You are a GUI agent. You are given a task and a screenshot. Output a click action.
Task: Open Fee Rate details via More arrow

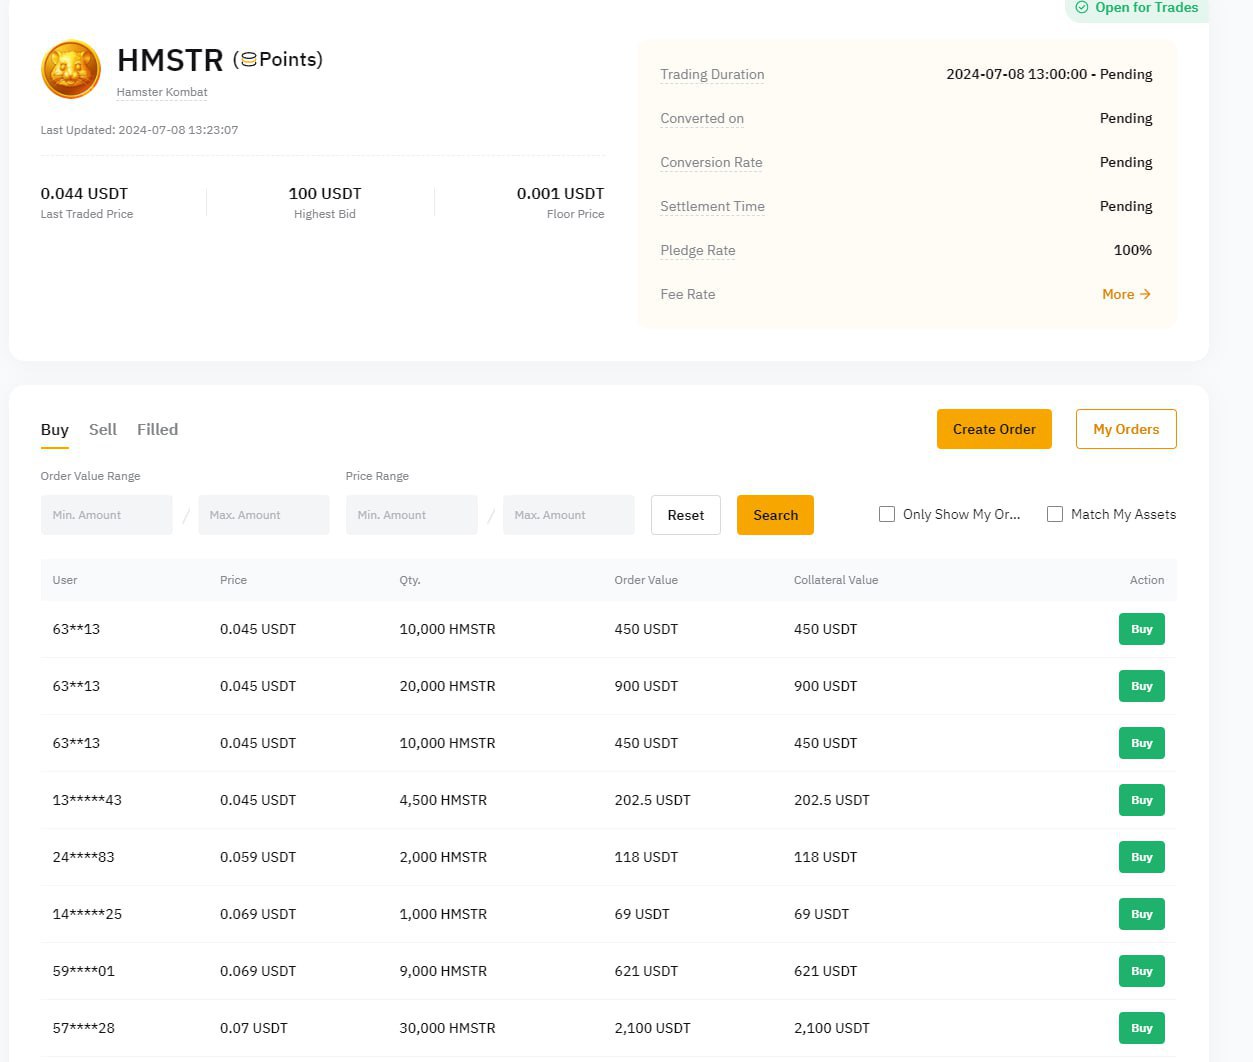click(1126, 294)
